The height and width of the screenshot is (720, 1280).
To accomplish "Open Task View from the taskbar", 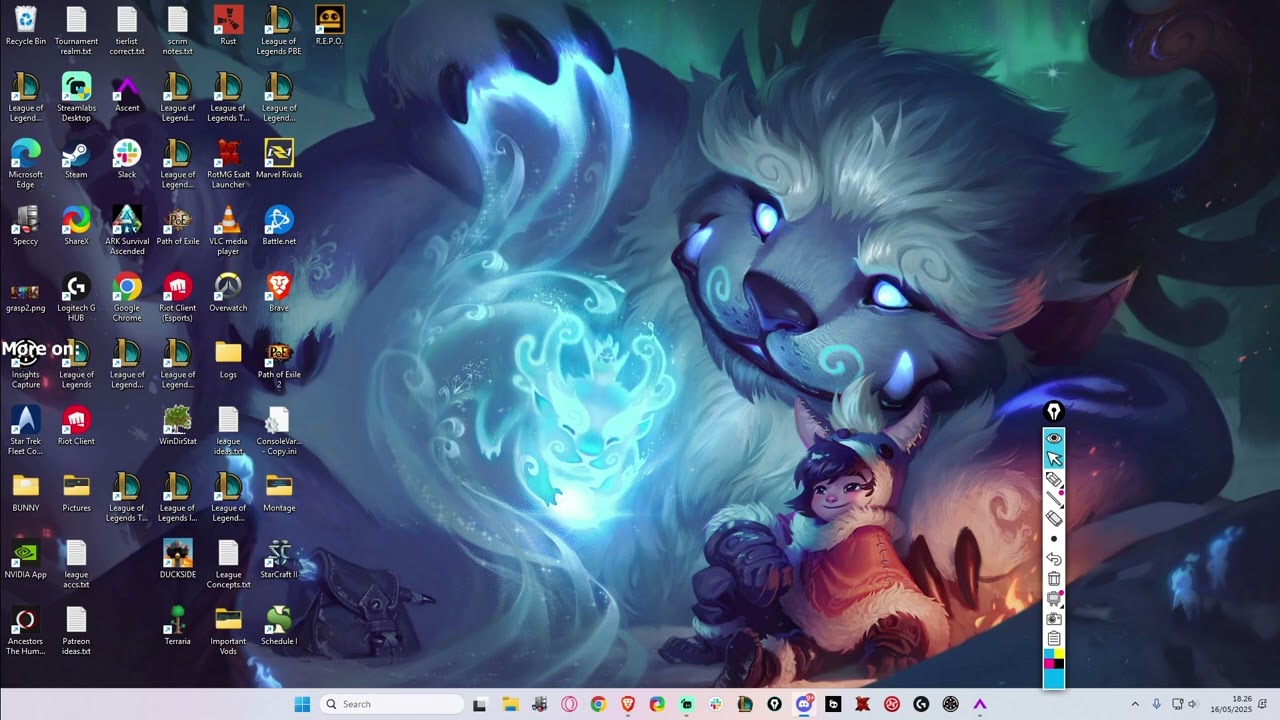I will [480, 704].
